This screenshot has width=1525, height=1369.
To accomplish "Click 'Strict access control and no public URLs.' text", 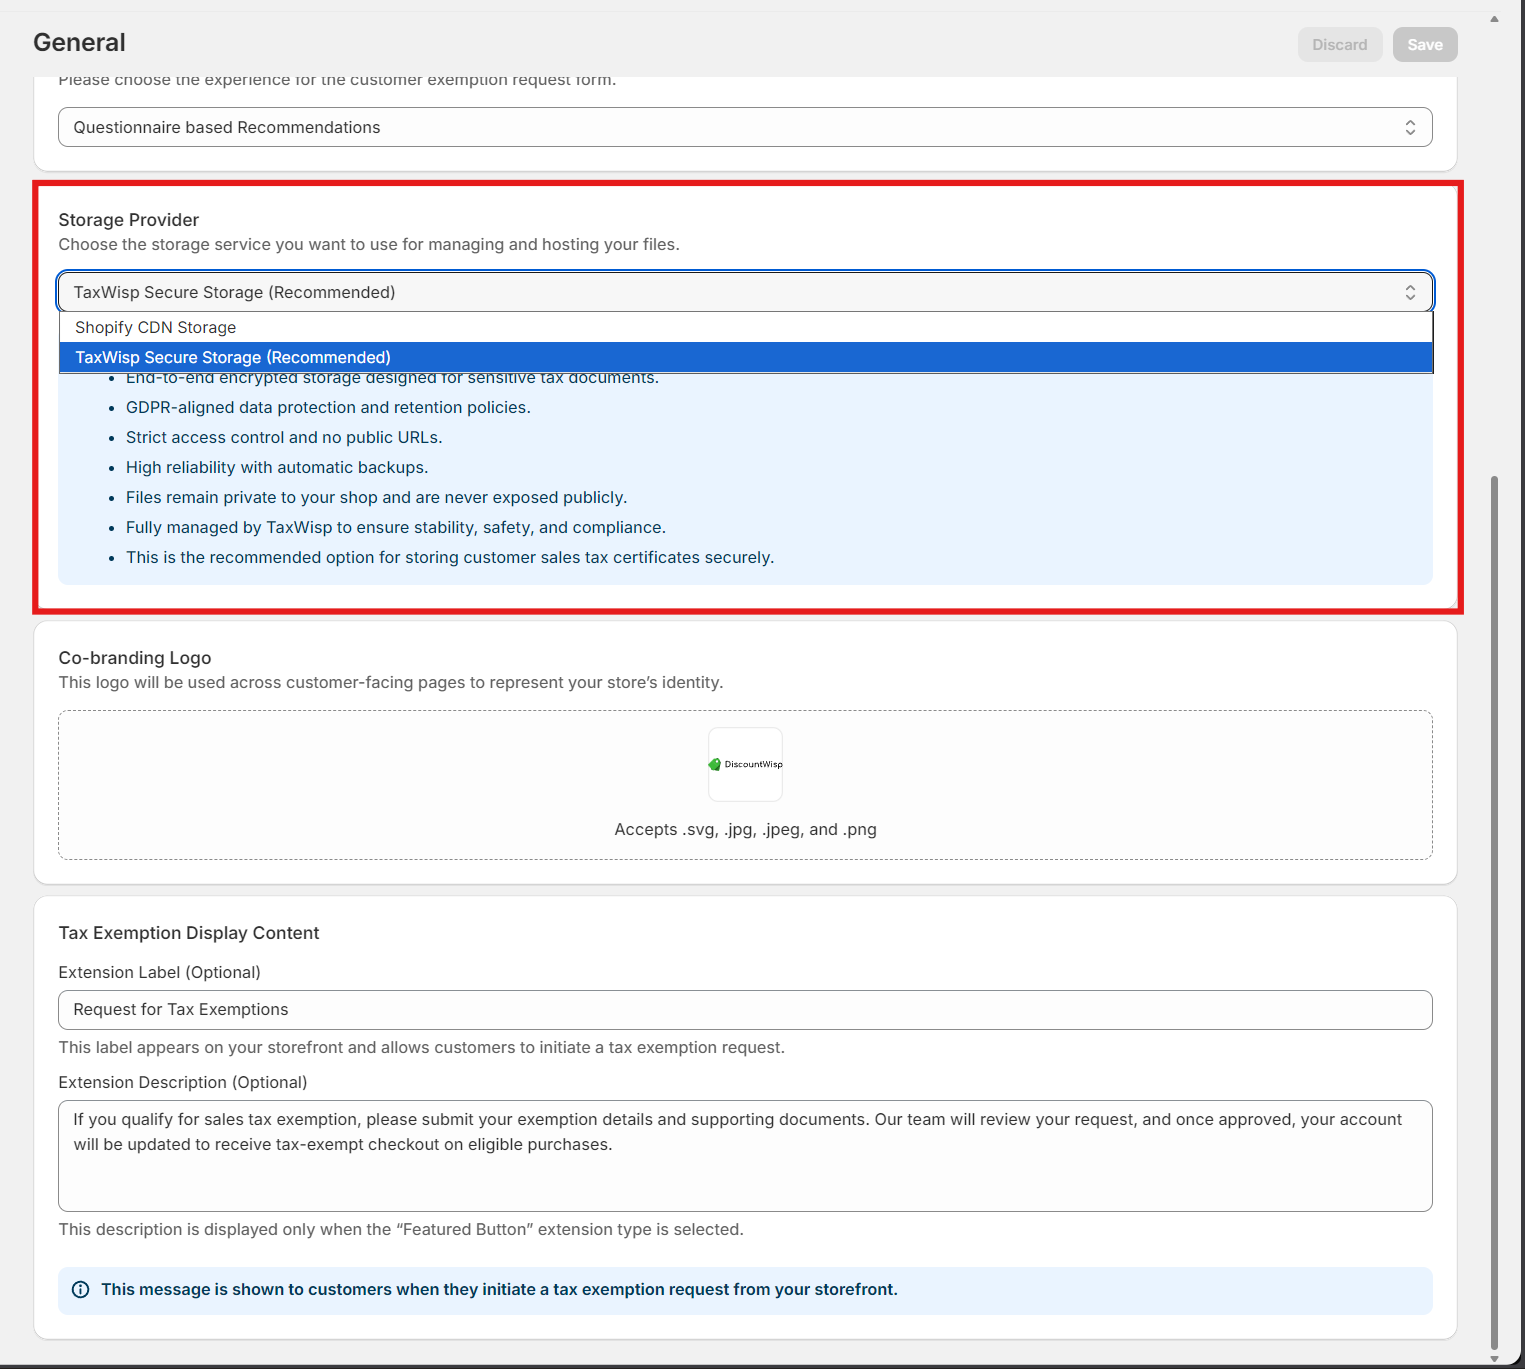I will pos(284,437).
